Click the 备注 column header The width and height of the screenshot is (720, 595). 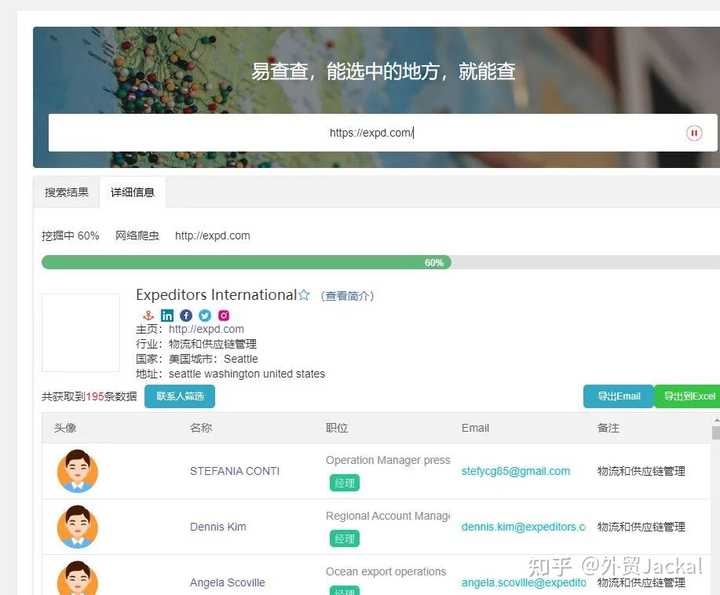(608, 428)
